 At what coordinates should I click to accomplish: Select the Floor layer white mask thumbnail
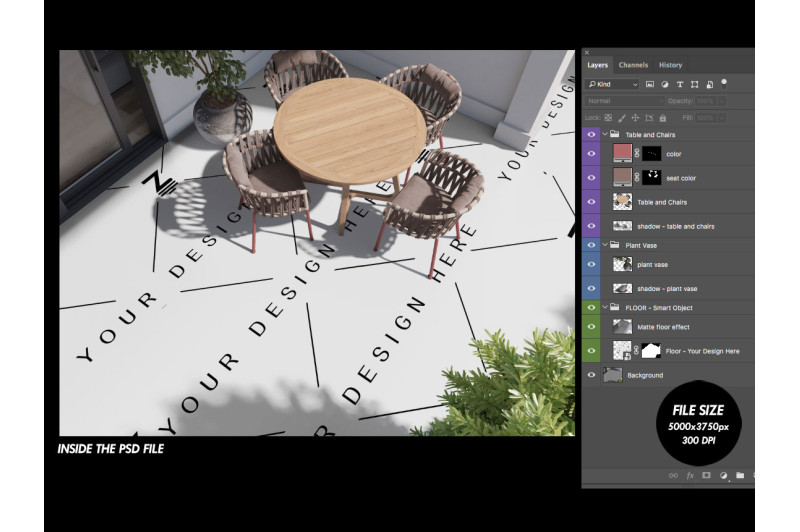651,350
